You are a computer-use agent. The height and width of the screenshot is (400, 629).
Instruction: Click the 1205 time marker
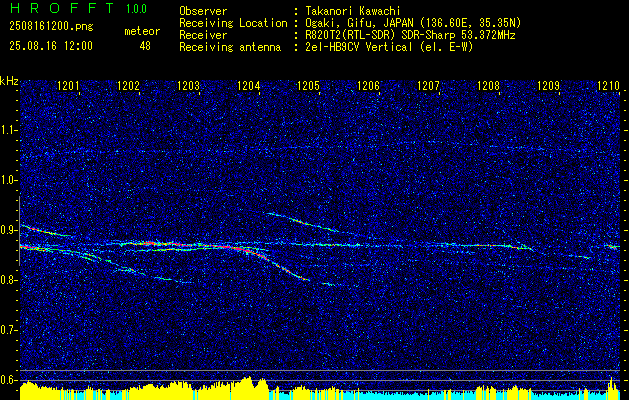click(308, 85)
